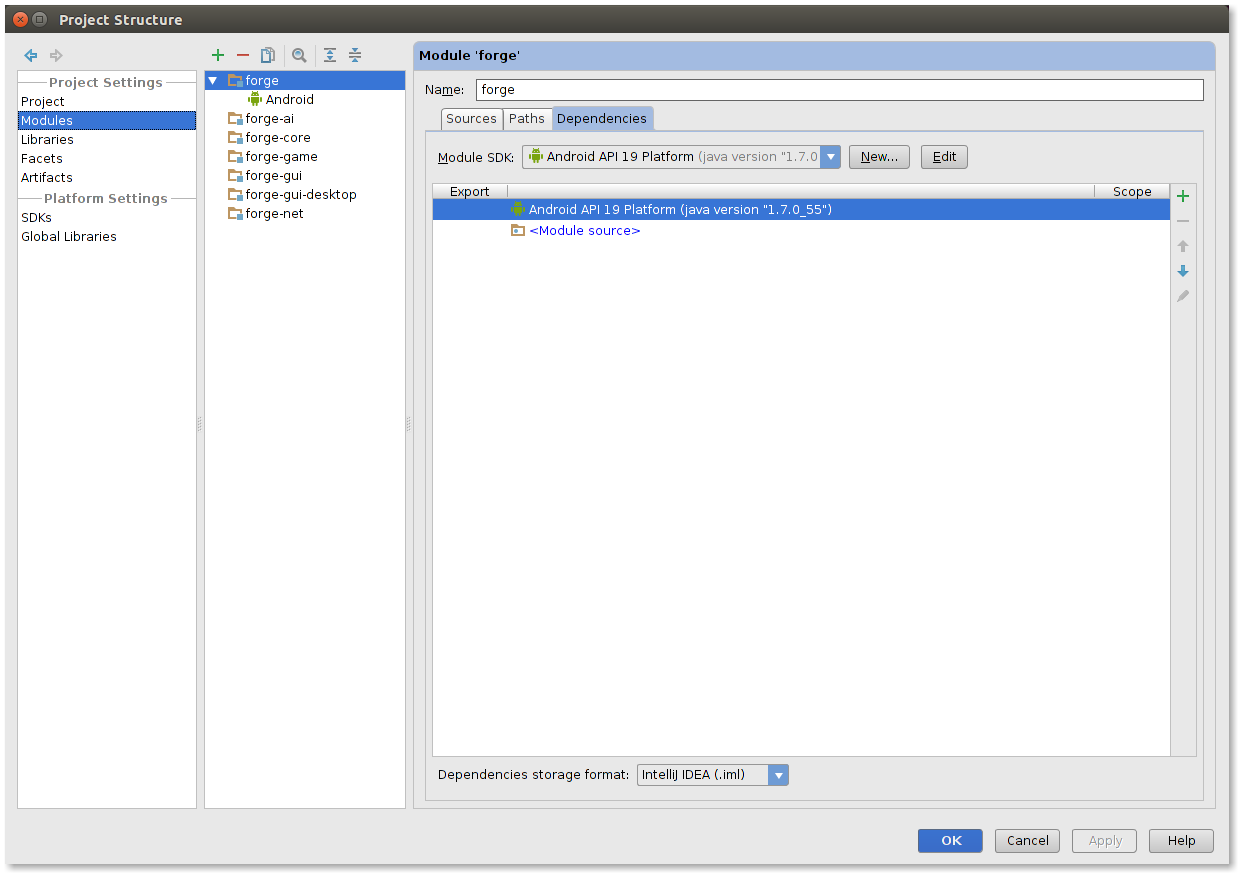The width and height of the screenshot is (1238, 873).
Task: Click the back navigation arrow icon
Action: coord(31,55)
